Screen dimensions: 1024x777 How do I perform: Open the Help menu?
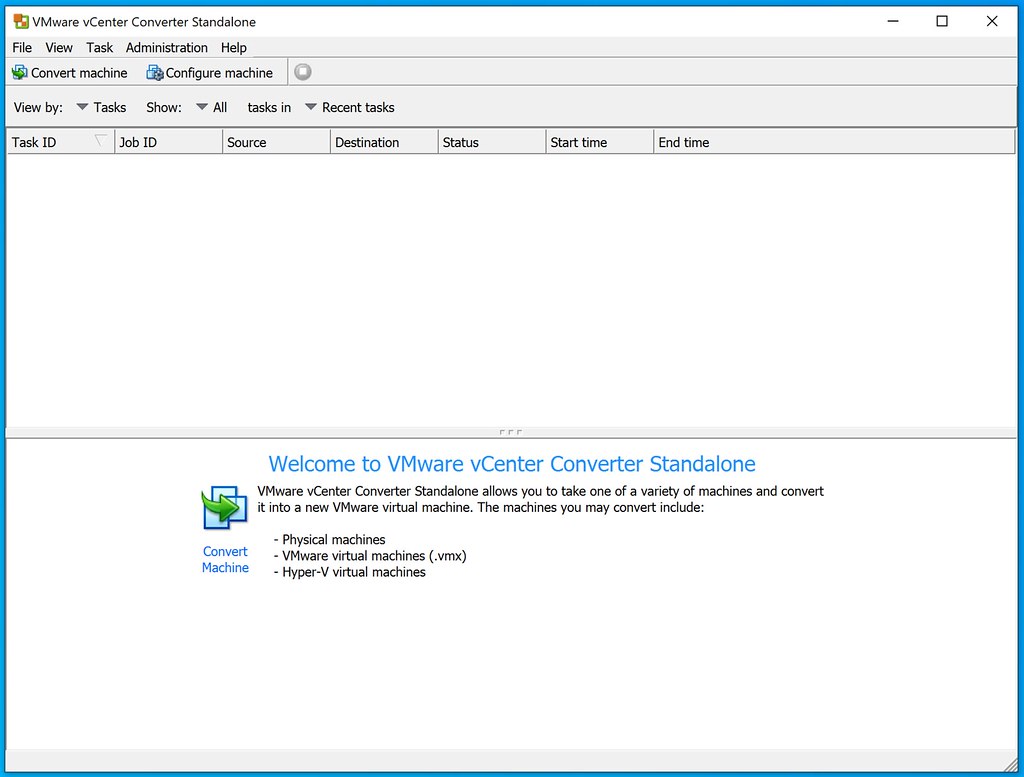(x=233, y=47)
